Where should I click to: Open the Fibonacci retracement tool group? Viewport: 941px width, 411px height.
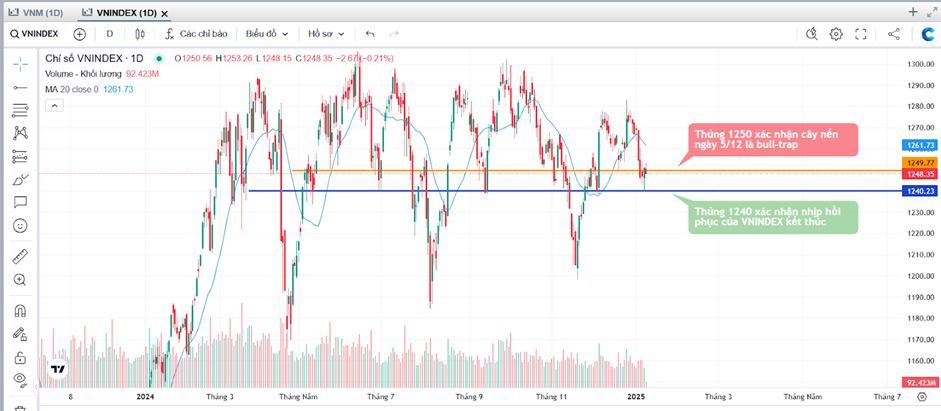[x=20, y=110]
